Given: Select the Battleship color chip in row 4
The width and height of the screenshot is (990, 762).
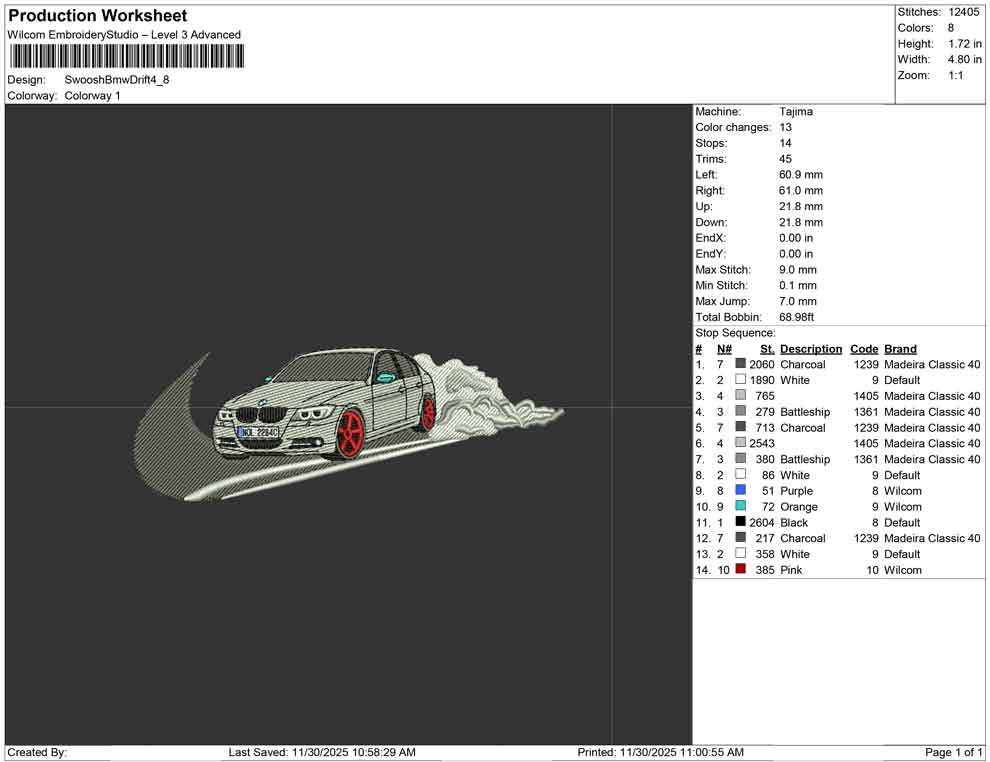Looking at the screenshot, I should click(x=740, y=412).
